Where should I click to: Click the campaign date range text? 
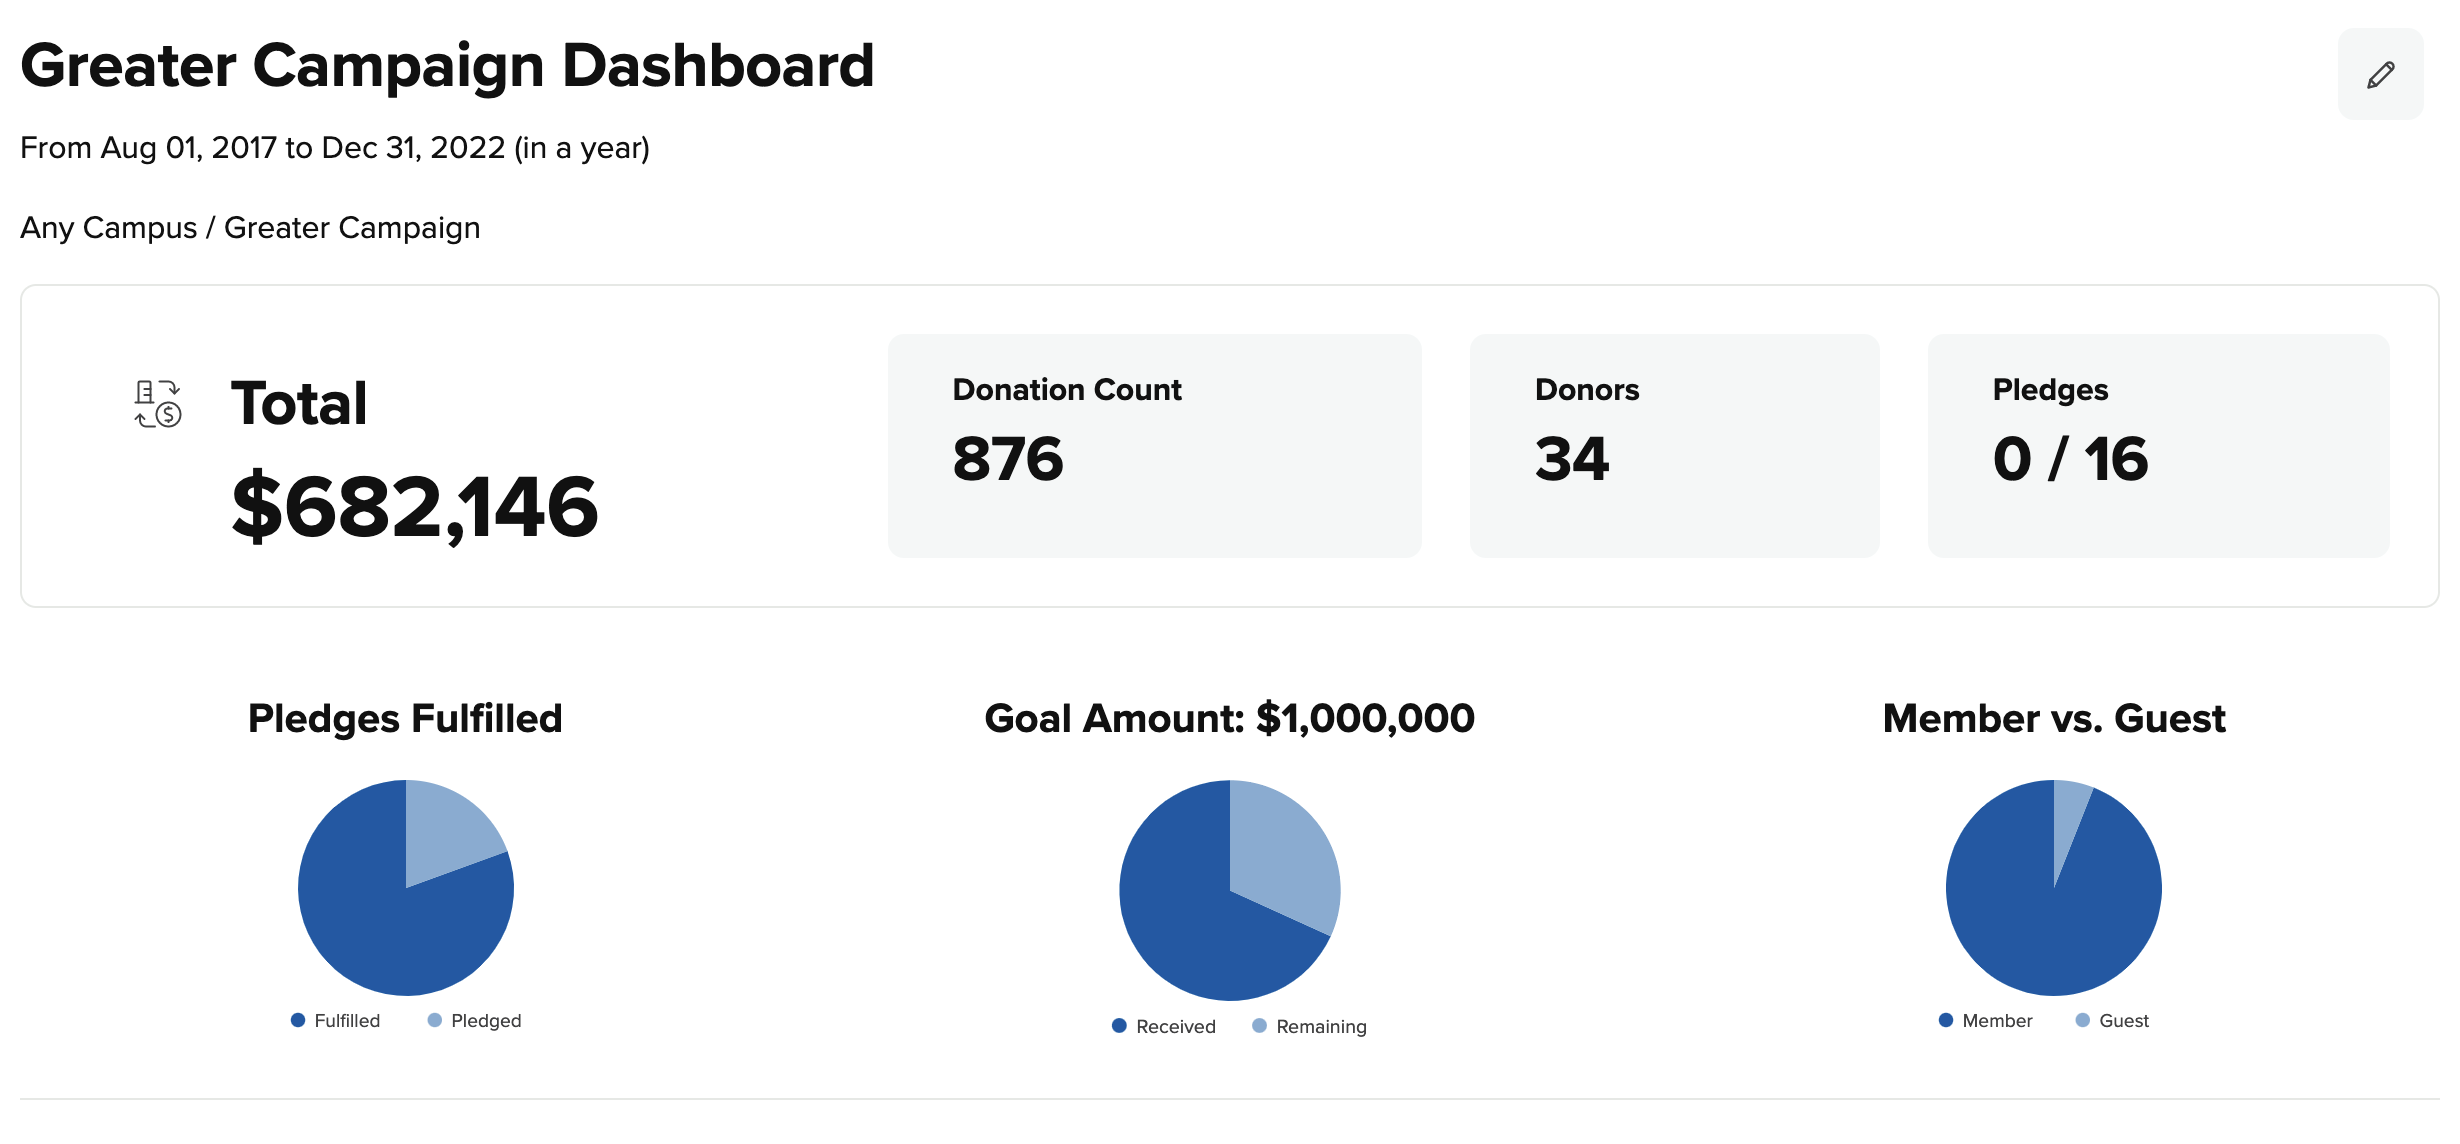[x=335, y=148]
